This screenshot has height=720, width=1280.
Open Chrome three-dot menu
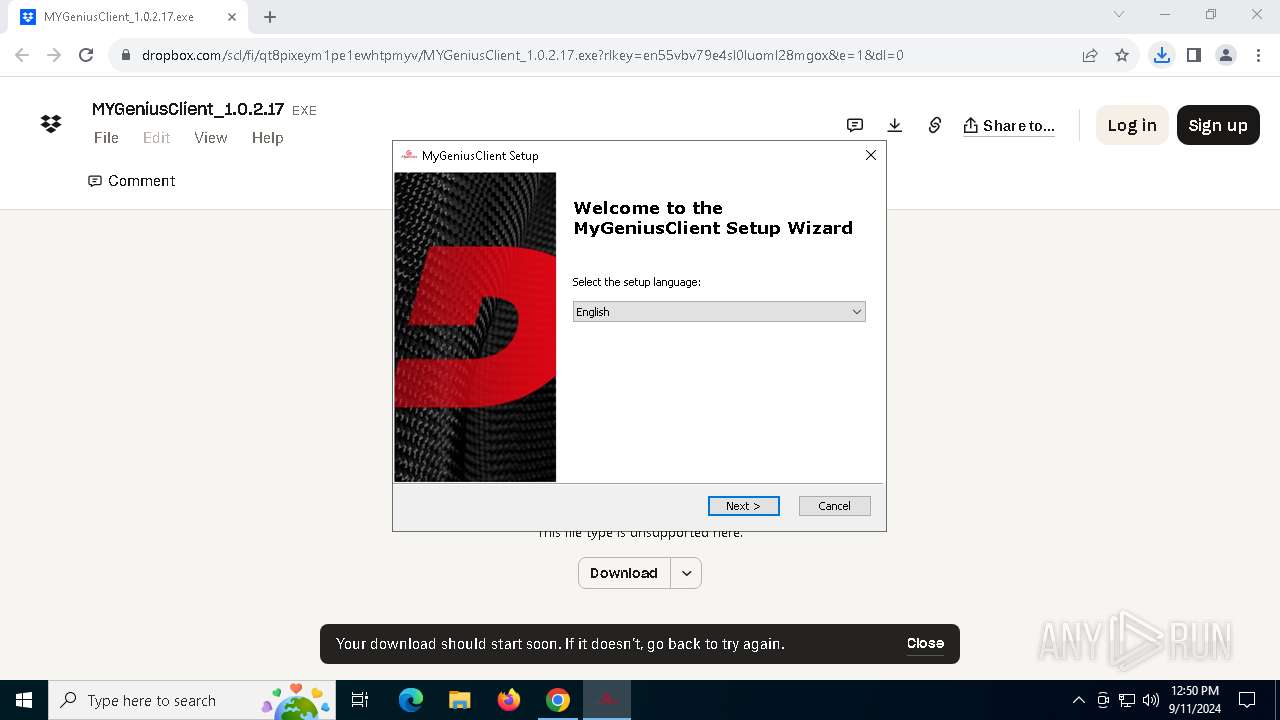point(1258,55)
